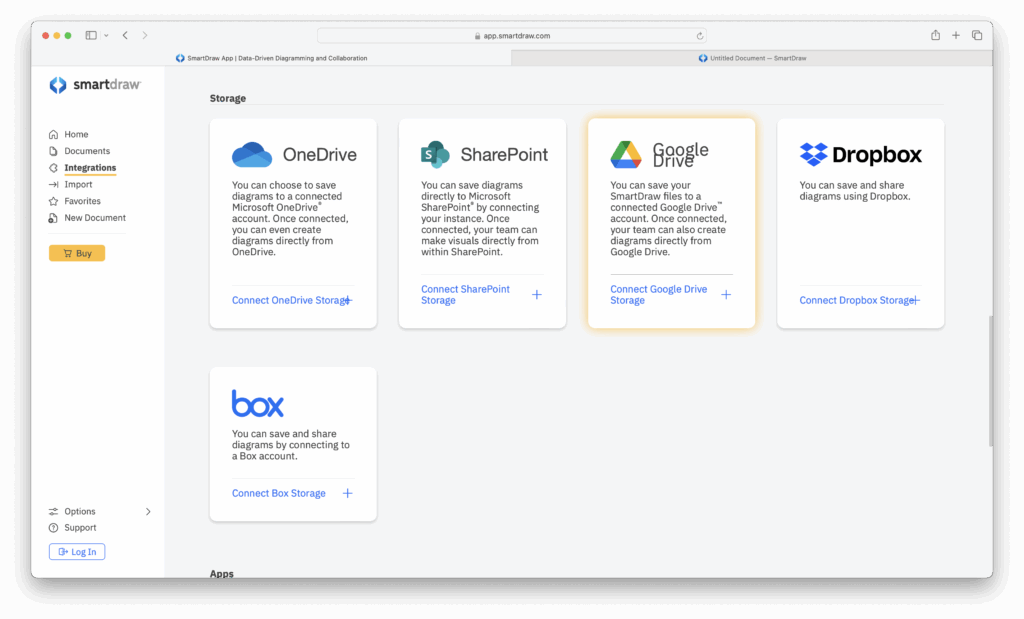This screenshot has height=619, width=1024.
Task: Click the OneDrive card description text
Action: click(291, 218)
